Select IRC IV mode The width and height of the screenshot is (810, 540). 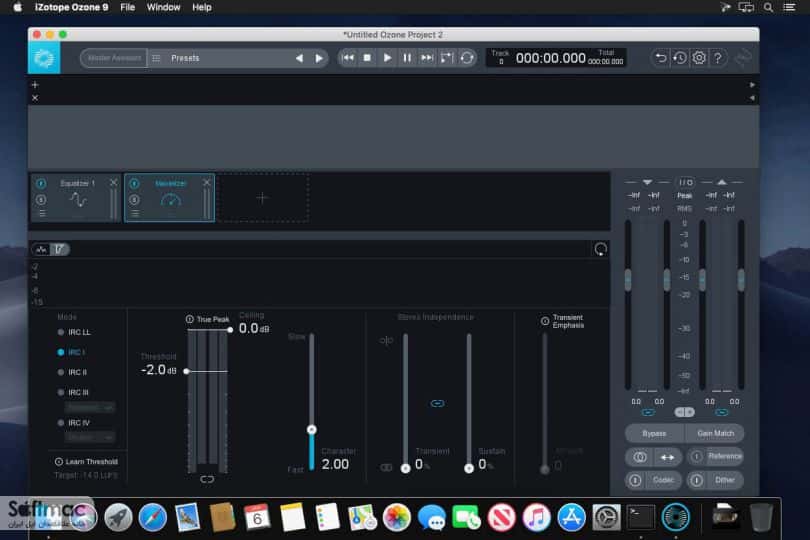pos(74,423)
